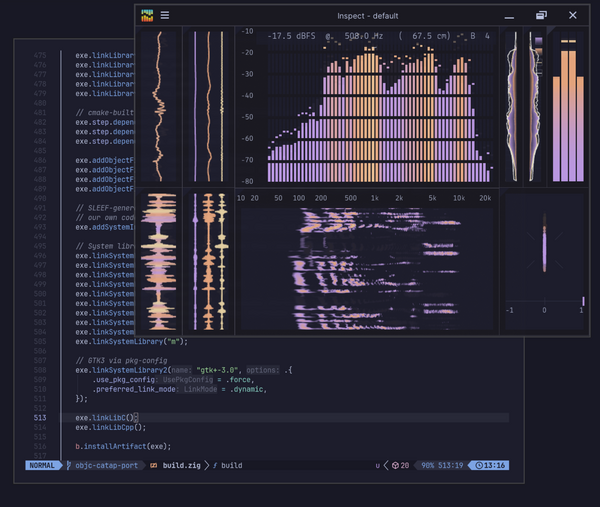Select the stereo correlation vectorscope panel

pyautogui.click(x=545, y=250)
